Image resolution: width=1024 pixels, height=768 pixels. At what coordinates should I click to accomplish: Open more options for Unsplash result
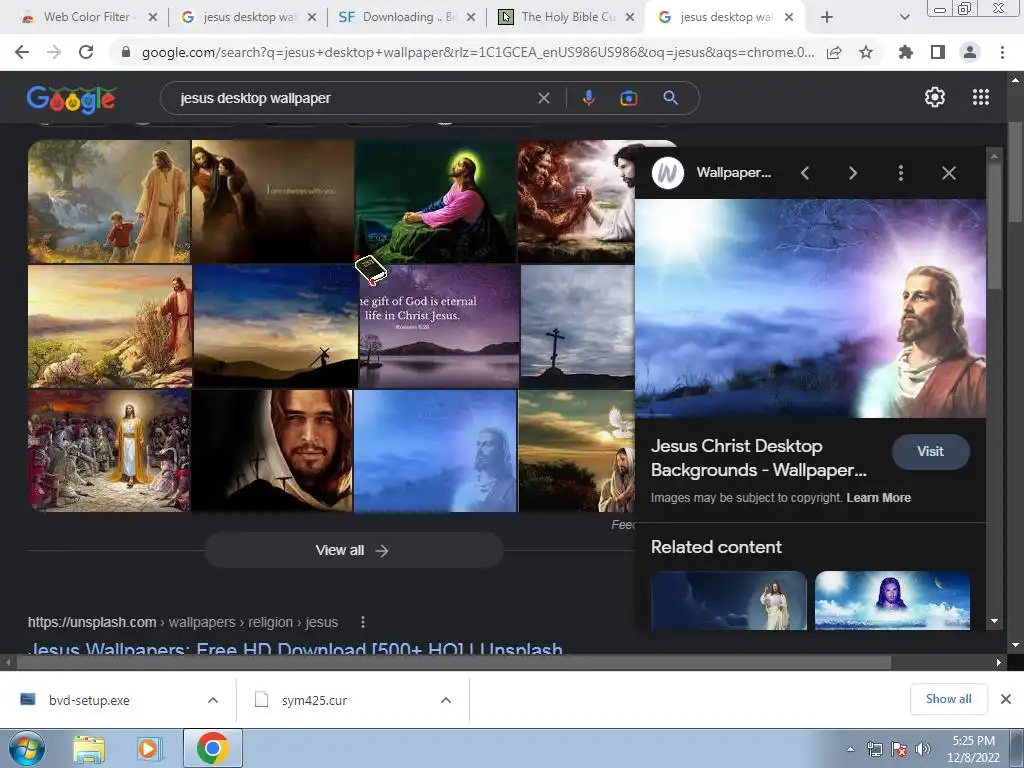click(363, 622)
